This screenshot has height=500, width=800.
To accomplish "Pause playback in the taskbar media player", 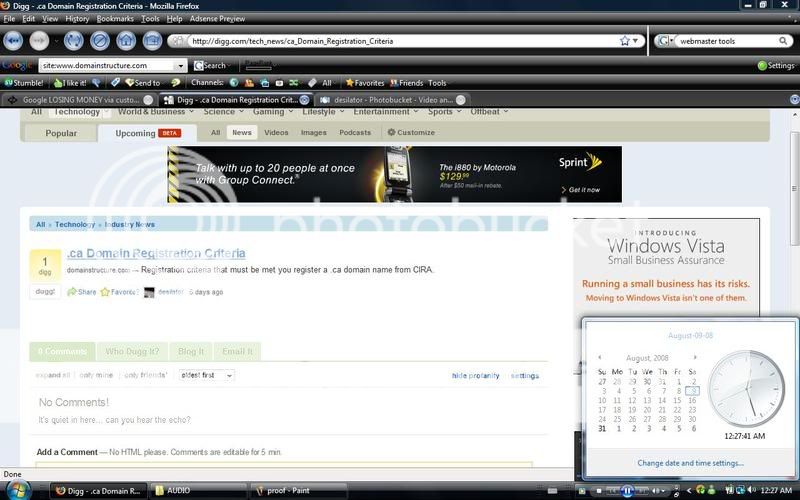I will (x=627, y=491).
